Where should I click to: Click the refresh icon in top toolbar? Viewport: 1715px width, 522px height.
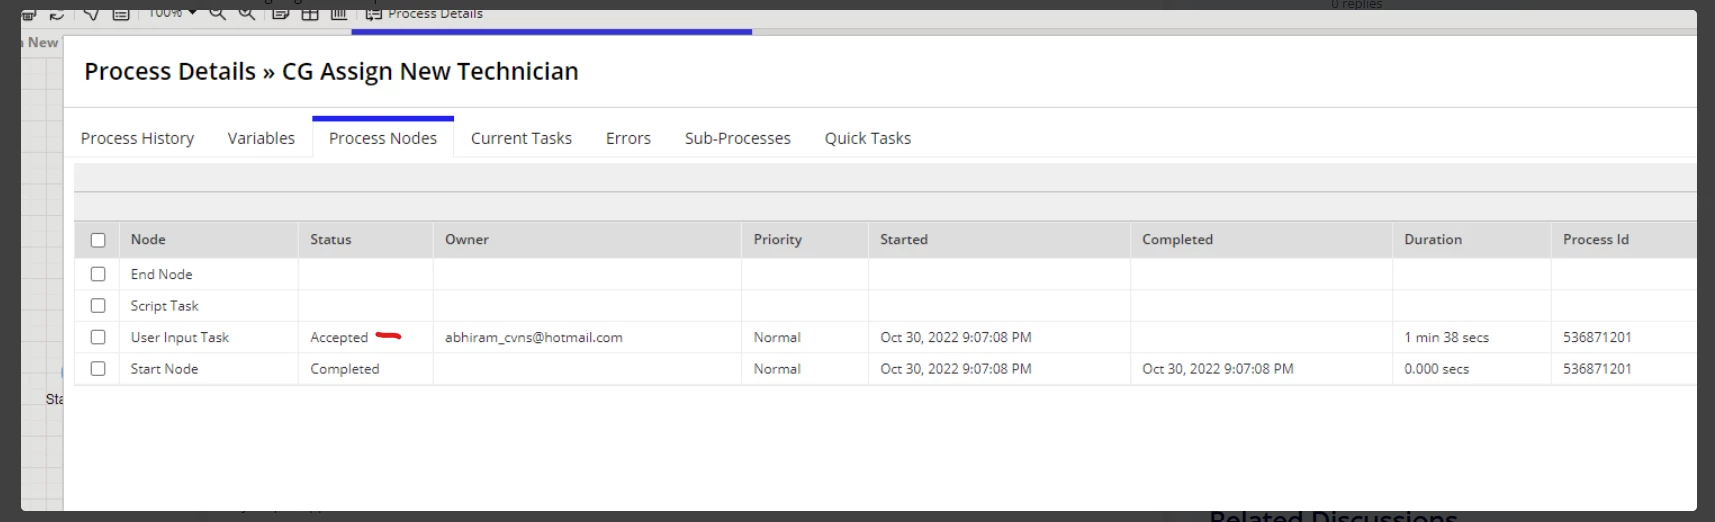click(x=57, y=14)
